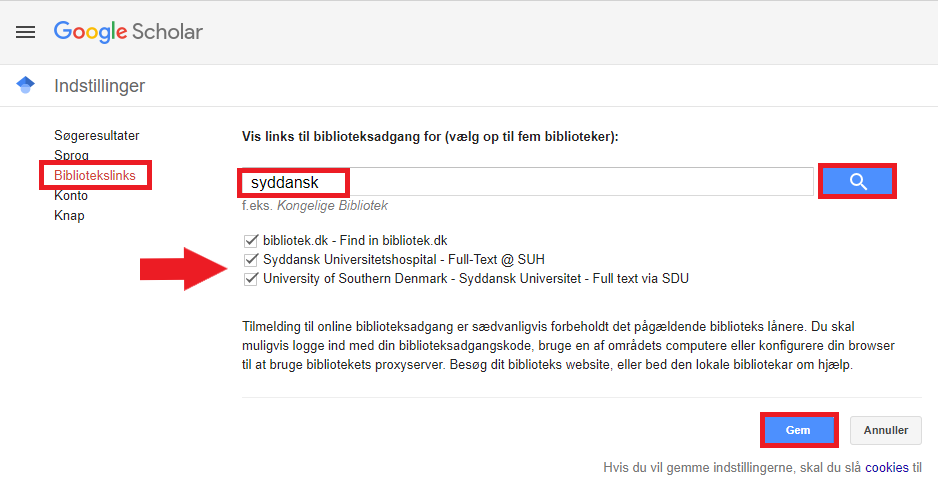Viewport: 938px width, 489px height.
Task: Follow the cookies link
Action: tap(887, 467)
